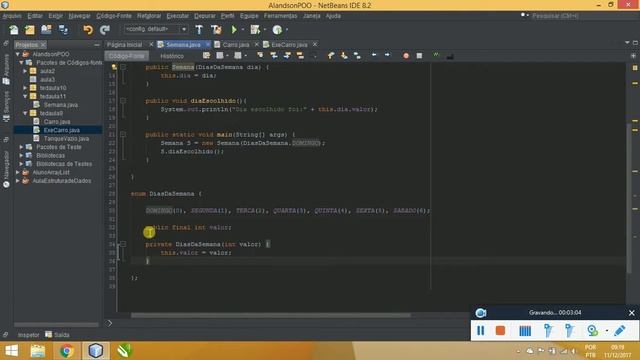Open the Navegar menu

tap(79, 16)
